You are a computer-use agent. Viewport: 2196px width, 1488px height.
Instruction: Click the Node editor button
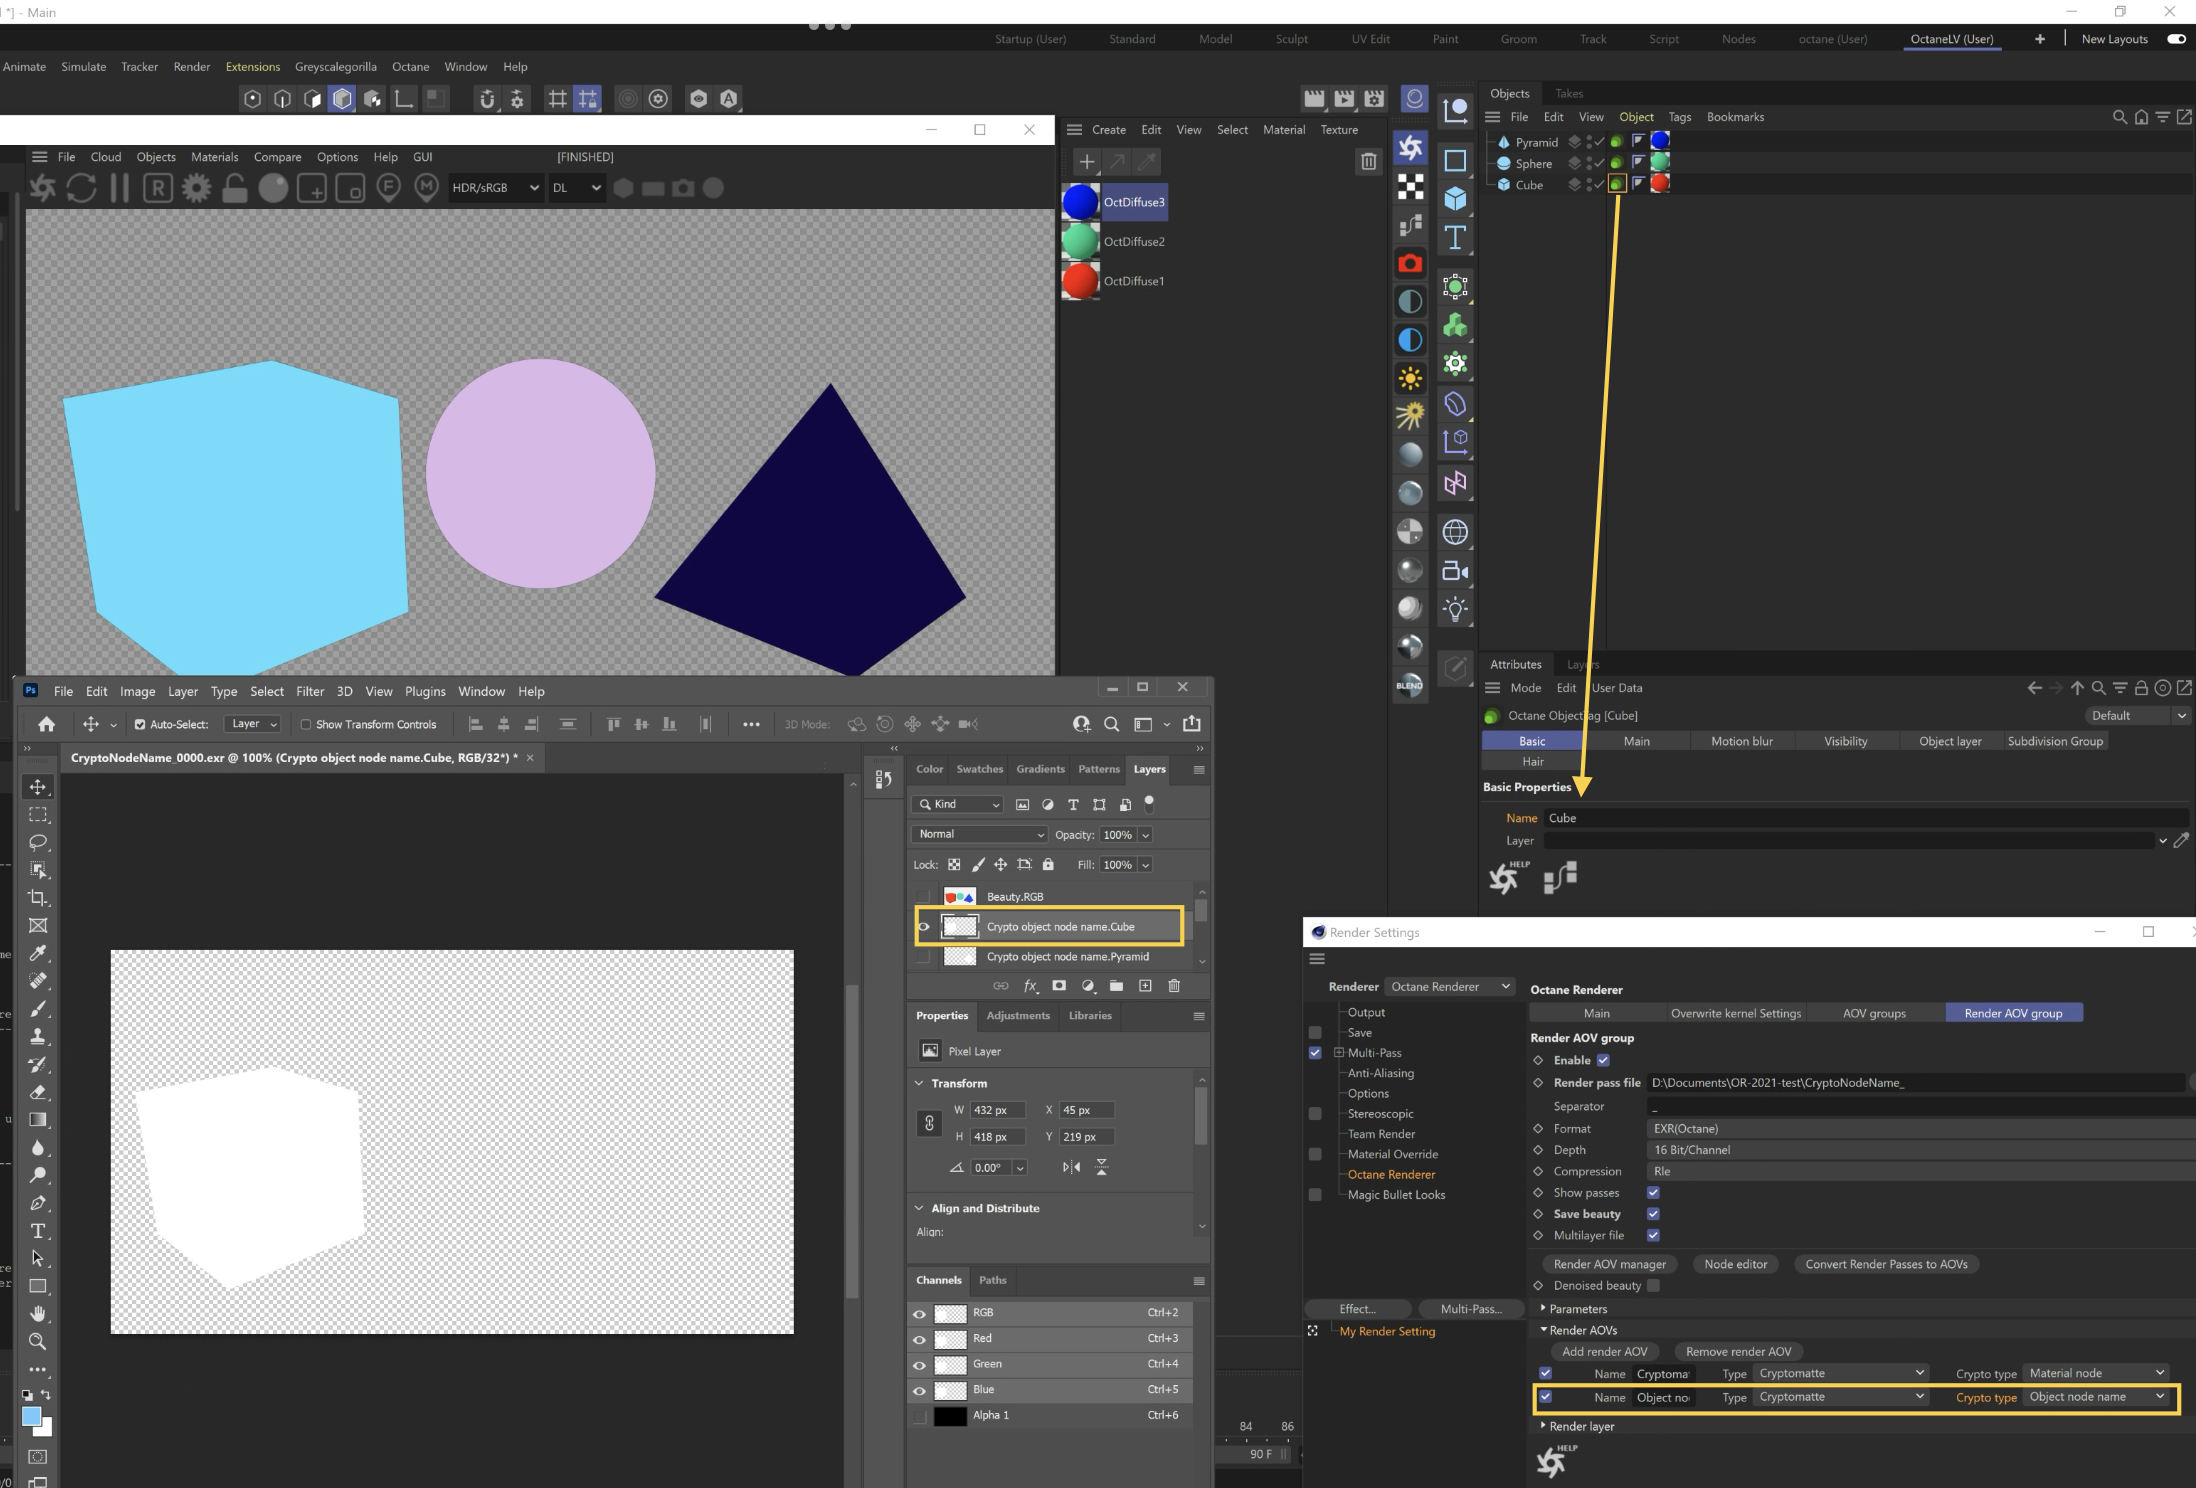[1735, 1264]
